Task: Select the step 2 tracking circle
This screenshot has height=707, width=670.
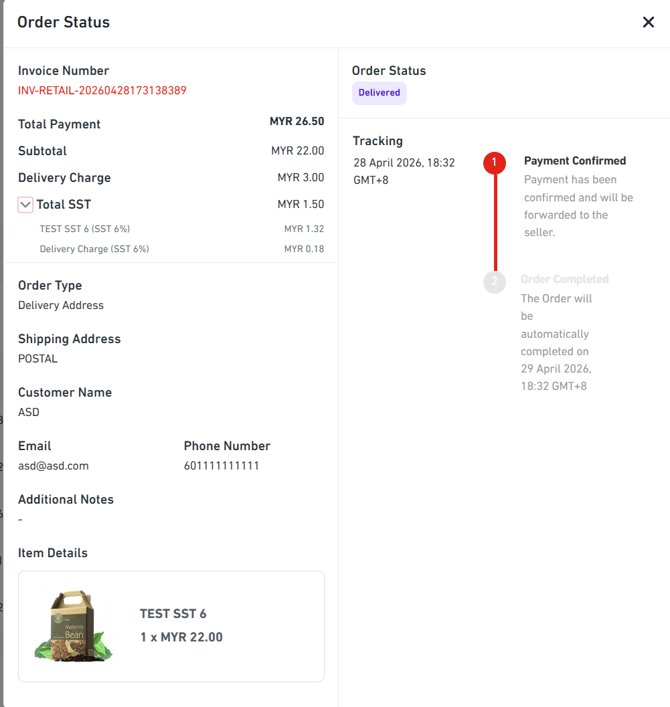Action: pyautogui.click(x=494, y=281)
